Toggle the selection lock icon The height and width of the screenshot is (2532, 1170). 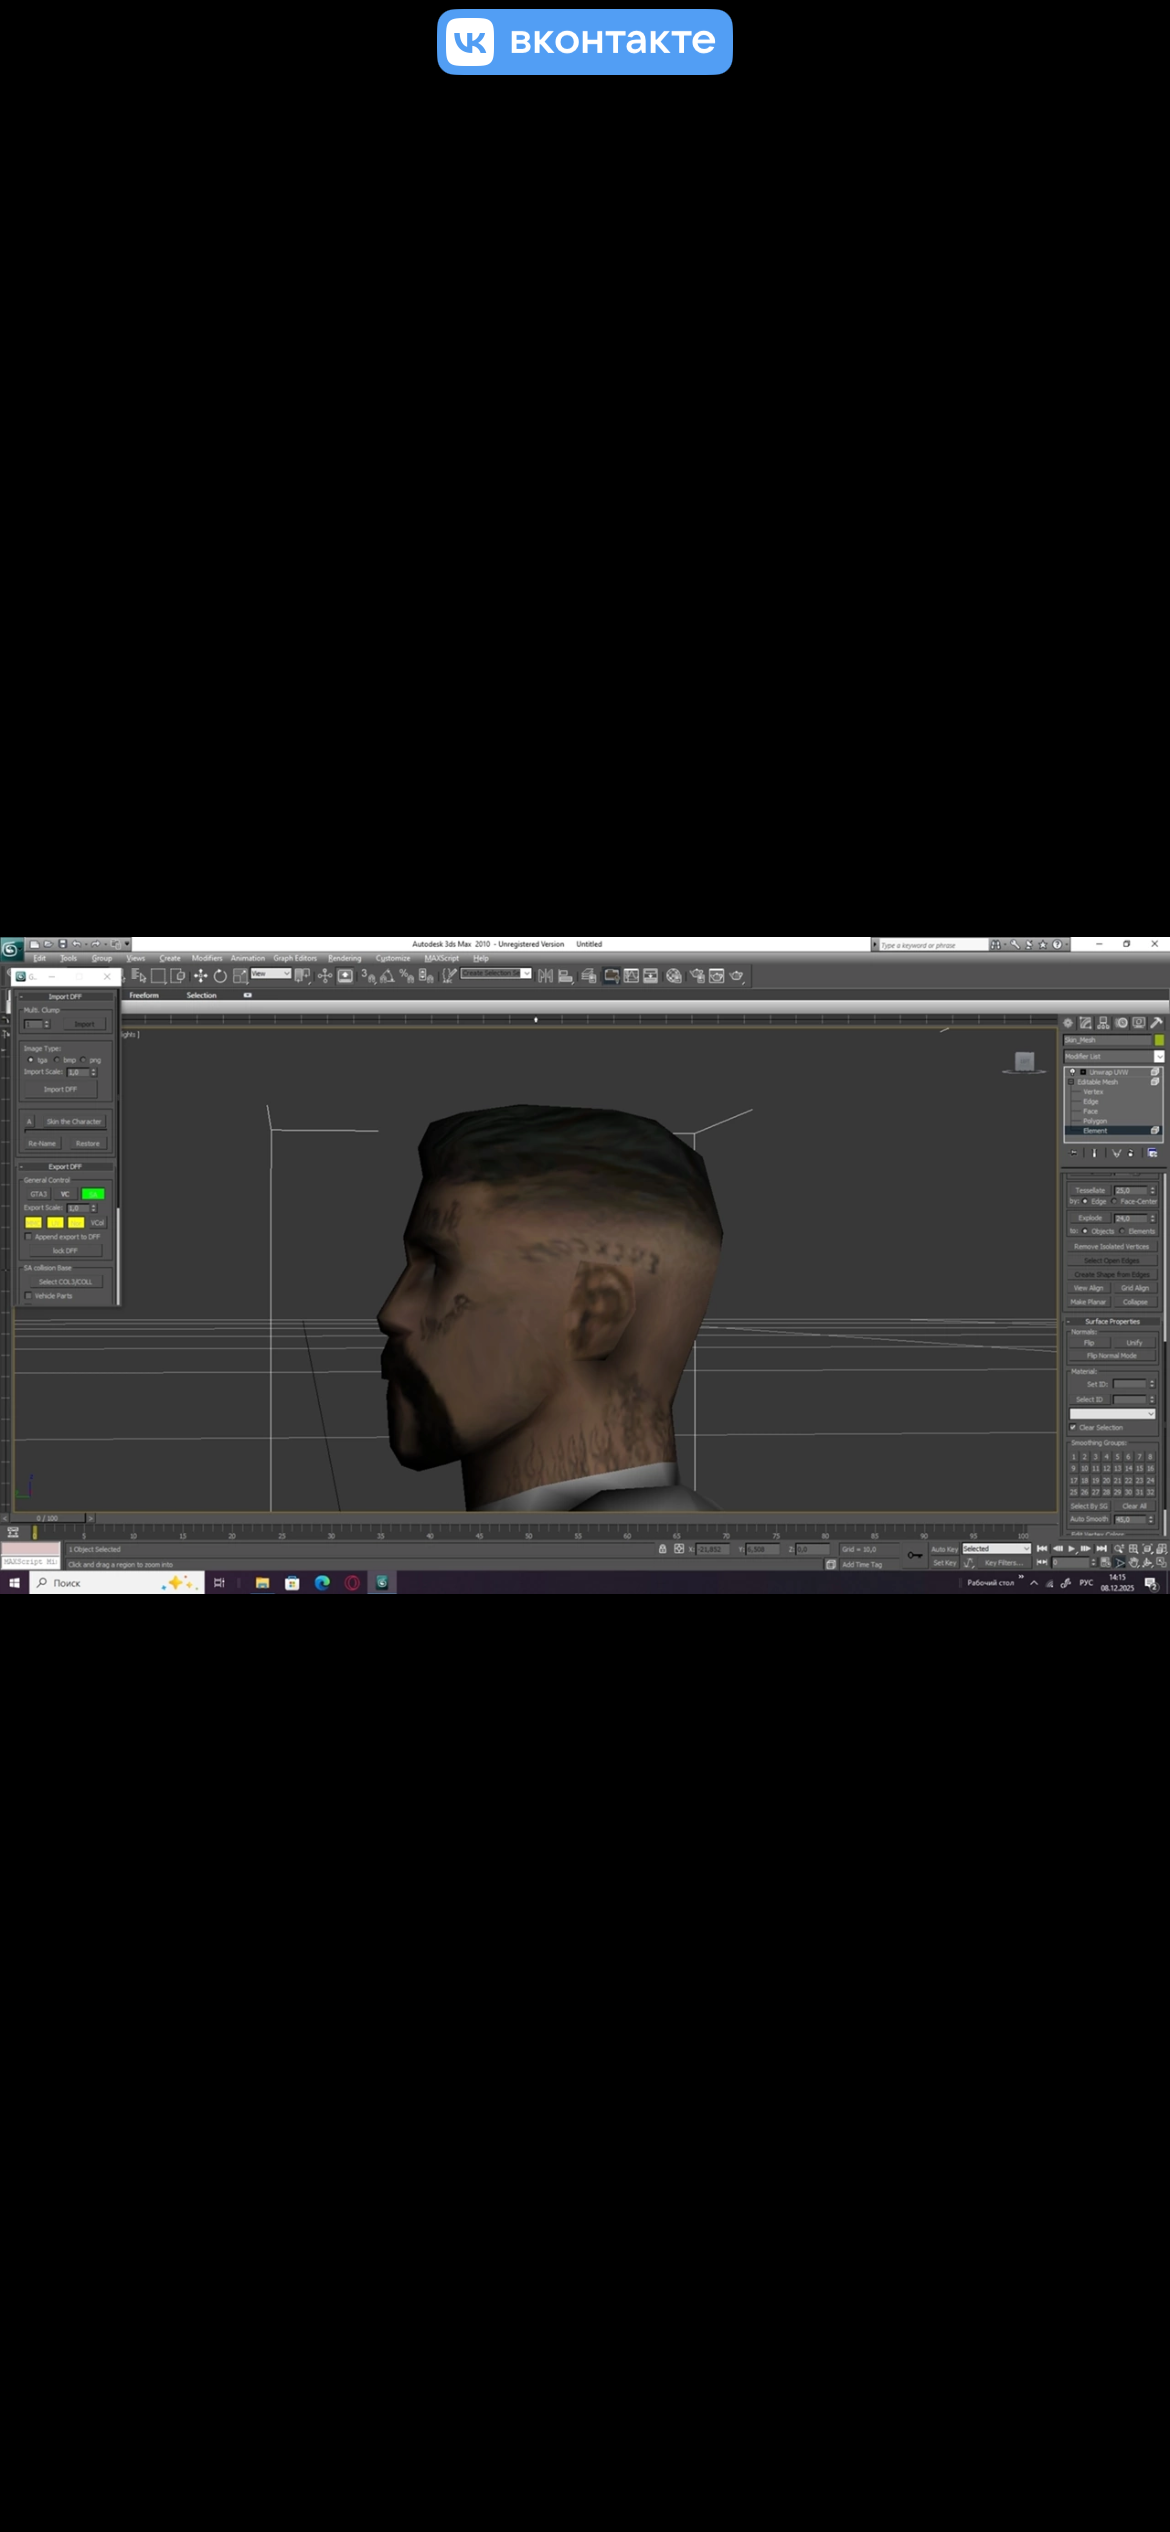[x=662, y=1549]
